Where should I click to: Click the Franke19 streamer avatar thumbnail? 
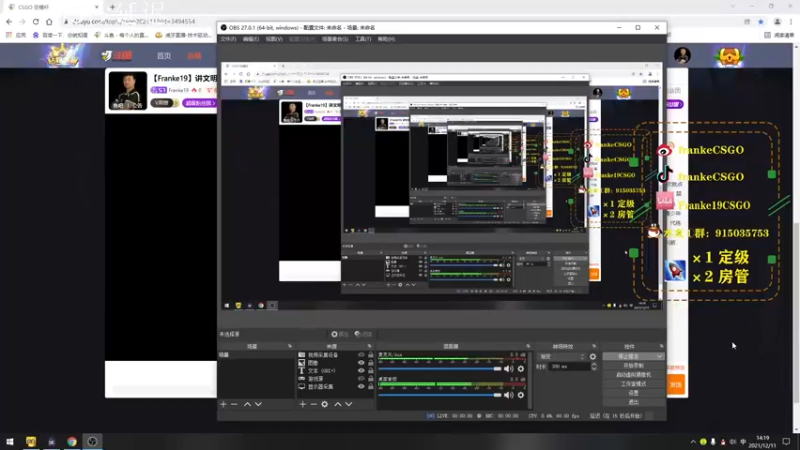click(128, 91)
